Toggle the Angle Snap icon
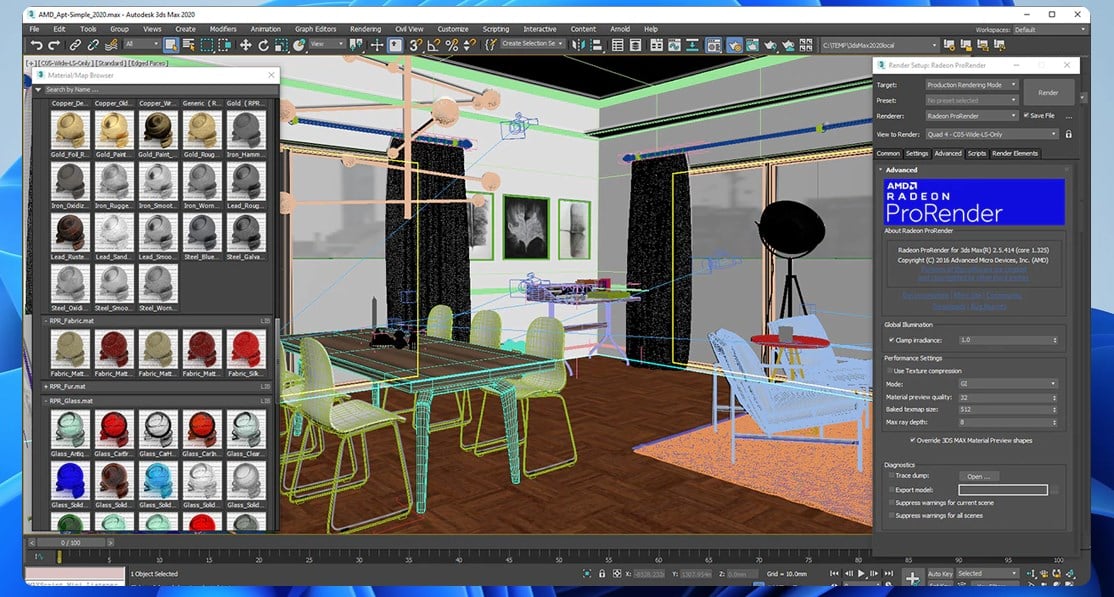The image size is (1114, 597). [x=433, y=45]
